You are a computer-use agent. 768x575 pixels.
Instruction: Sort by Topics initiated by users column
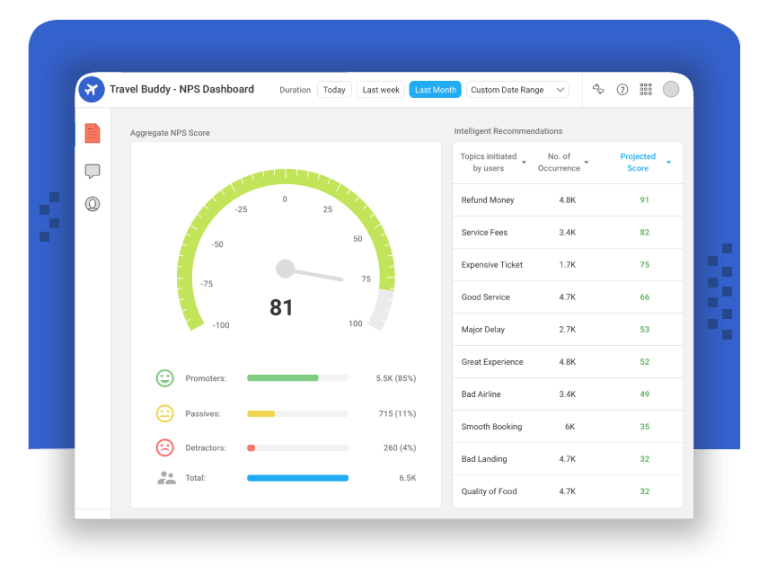coord(489,162)
